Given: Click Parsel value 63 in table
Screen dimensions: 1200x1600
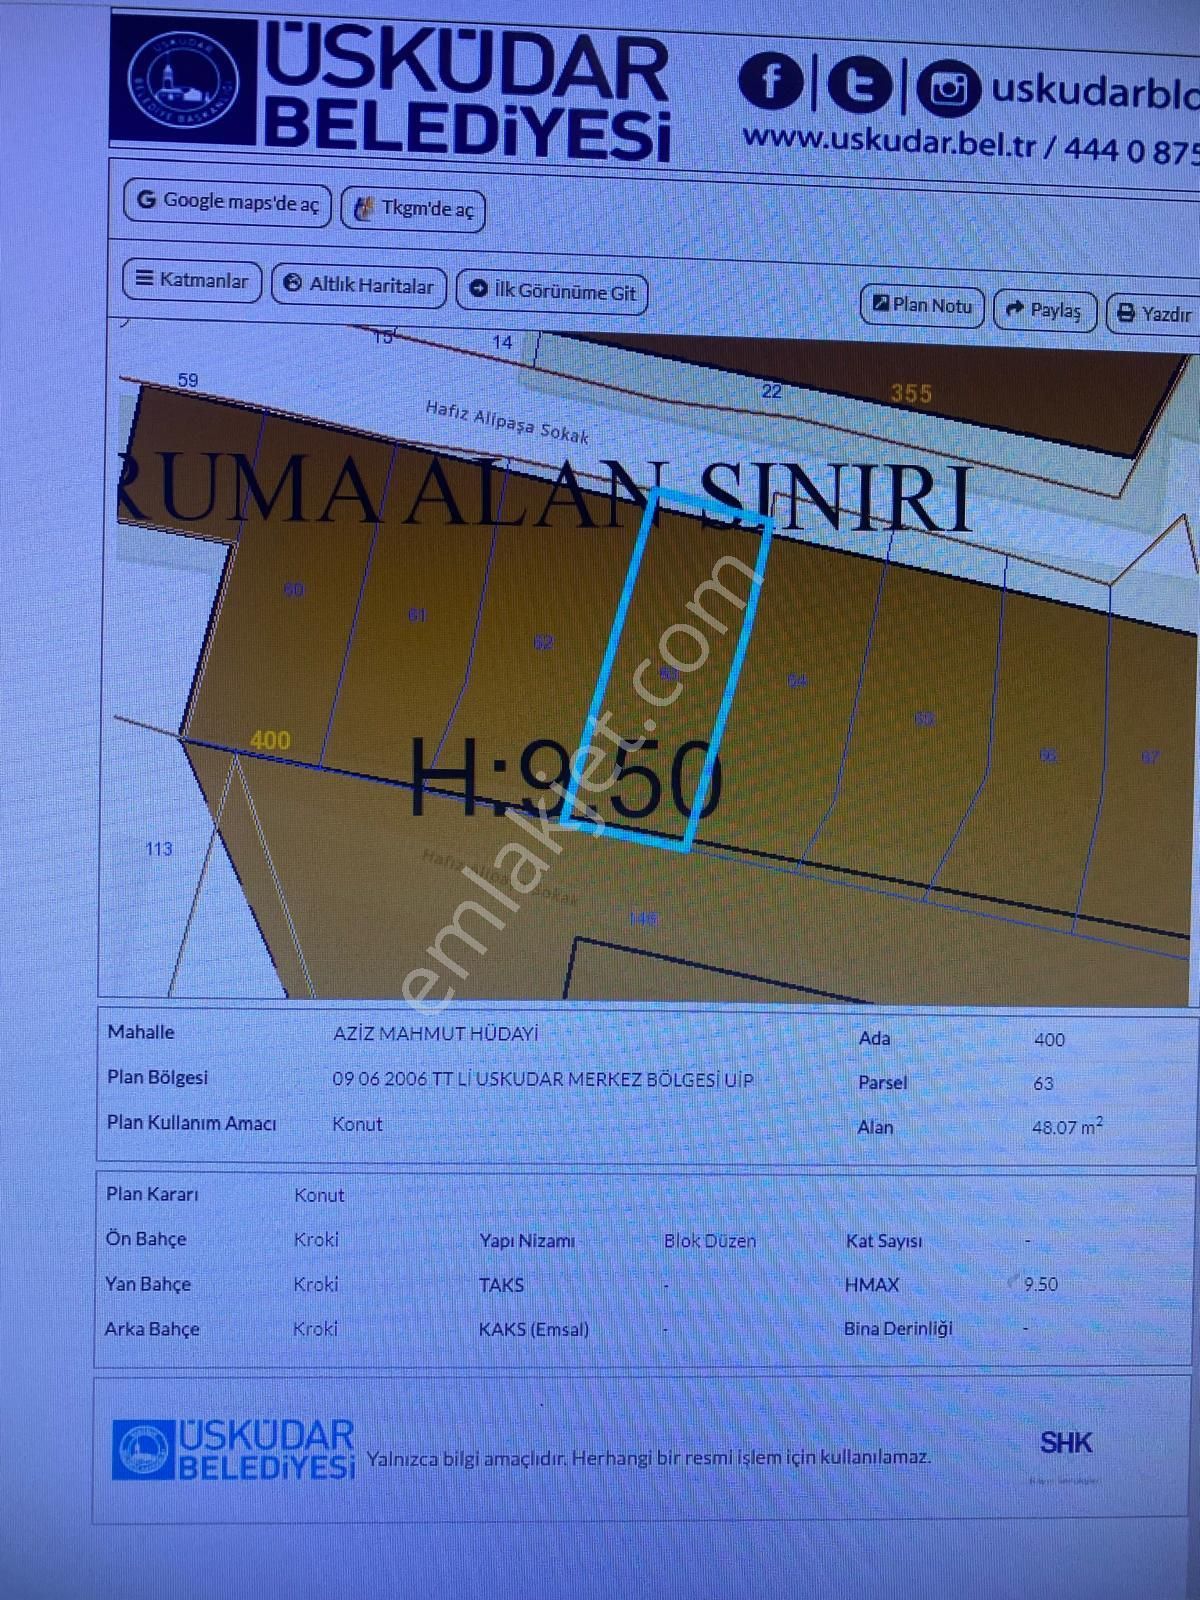Looking at the screenshot, I should coord(1043,1083).
